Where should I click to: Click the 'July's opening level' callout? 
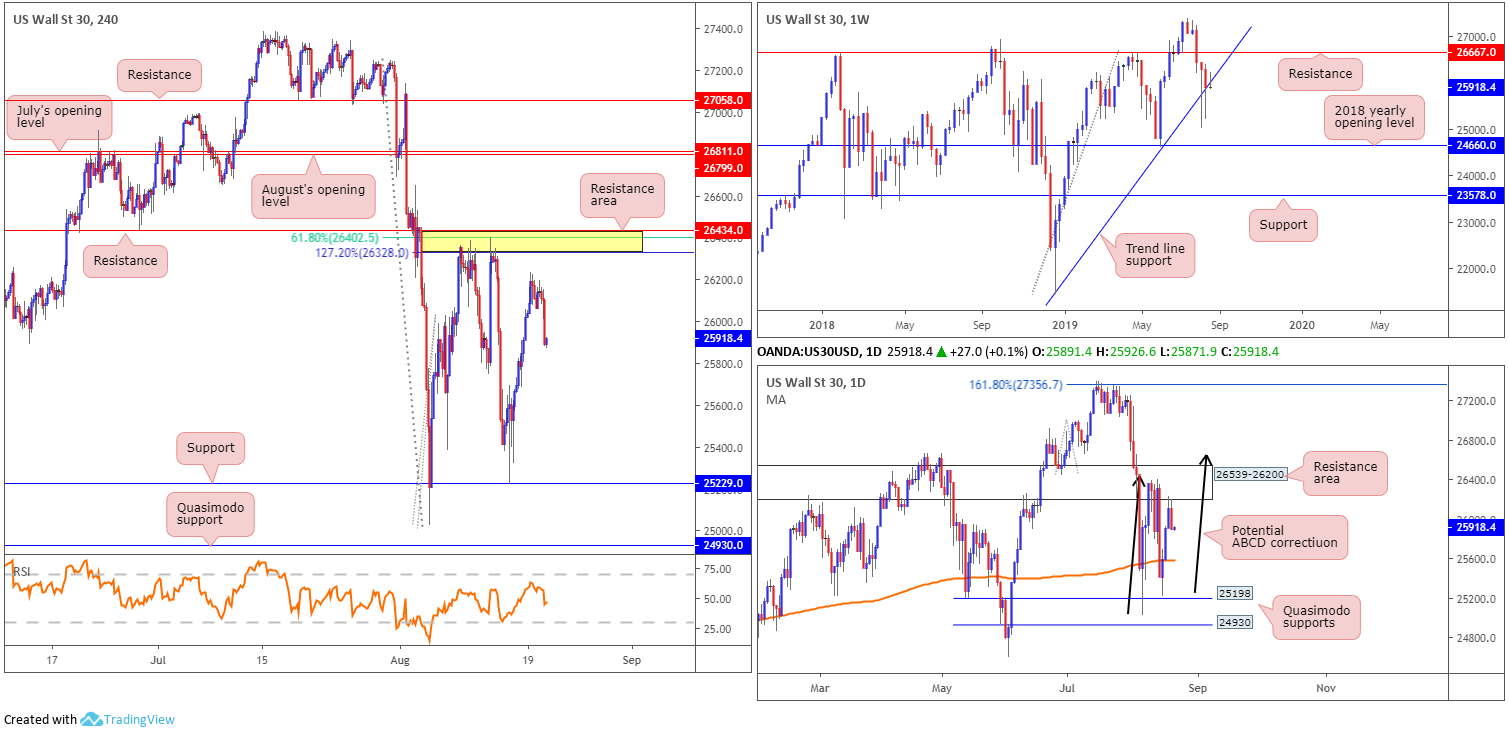pos(58,116)
